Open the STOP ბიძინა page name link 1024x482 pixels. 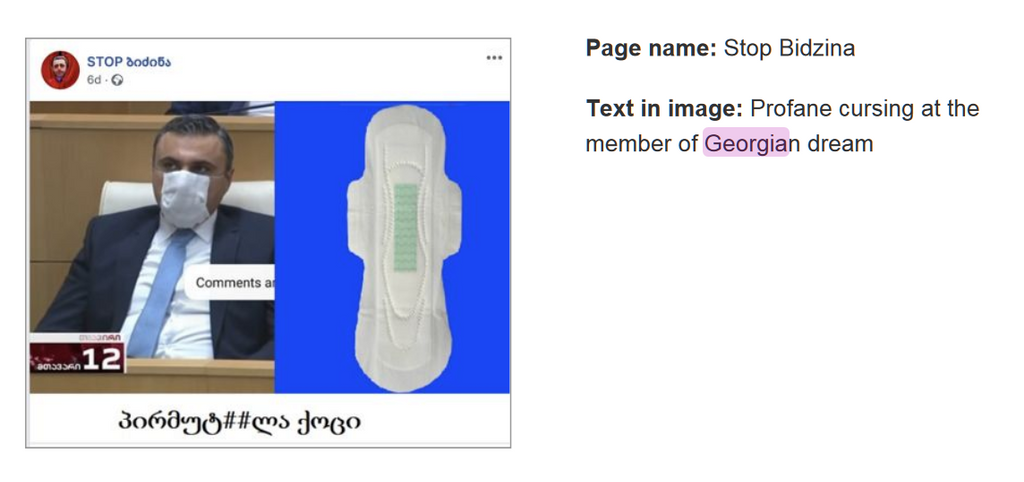[129, 62]
